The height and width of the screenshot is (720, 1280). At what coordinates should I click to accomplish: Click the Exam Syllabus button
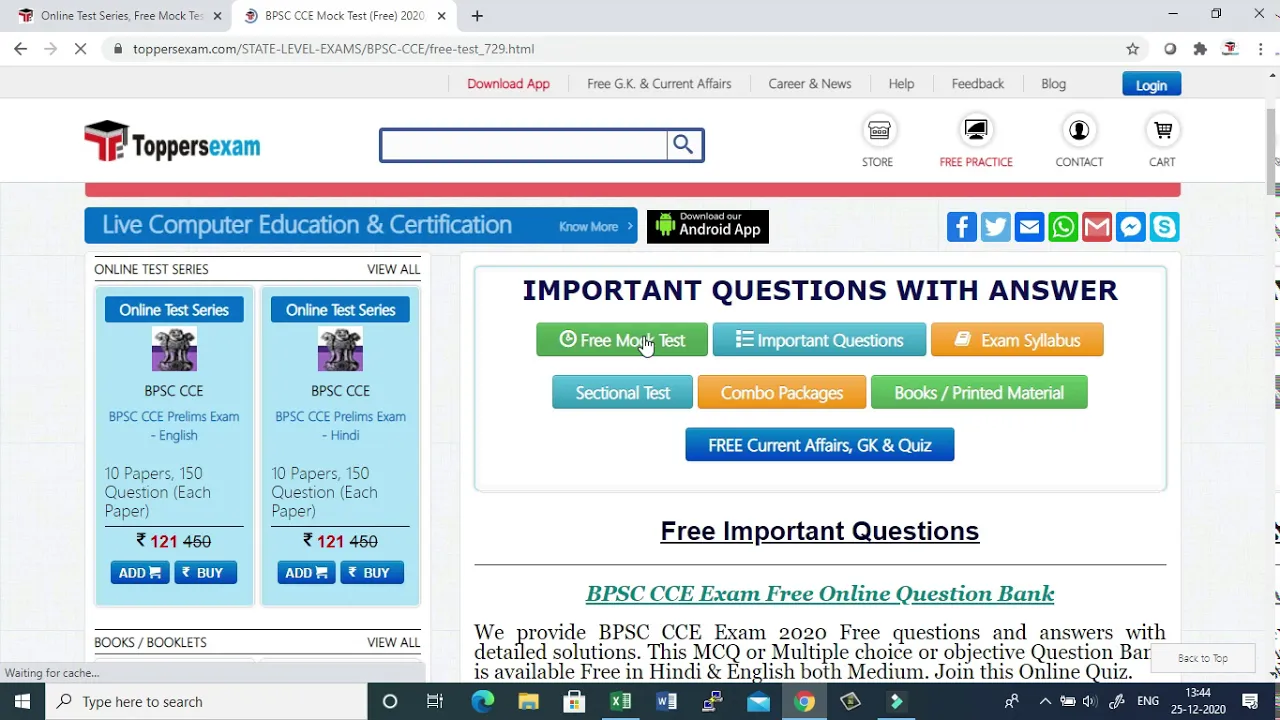pos(1017,340)
